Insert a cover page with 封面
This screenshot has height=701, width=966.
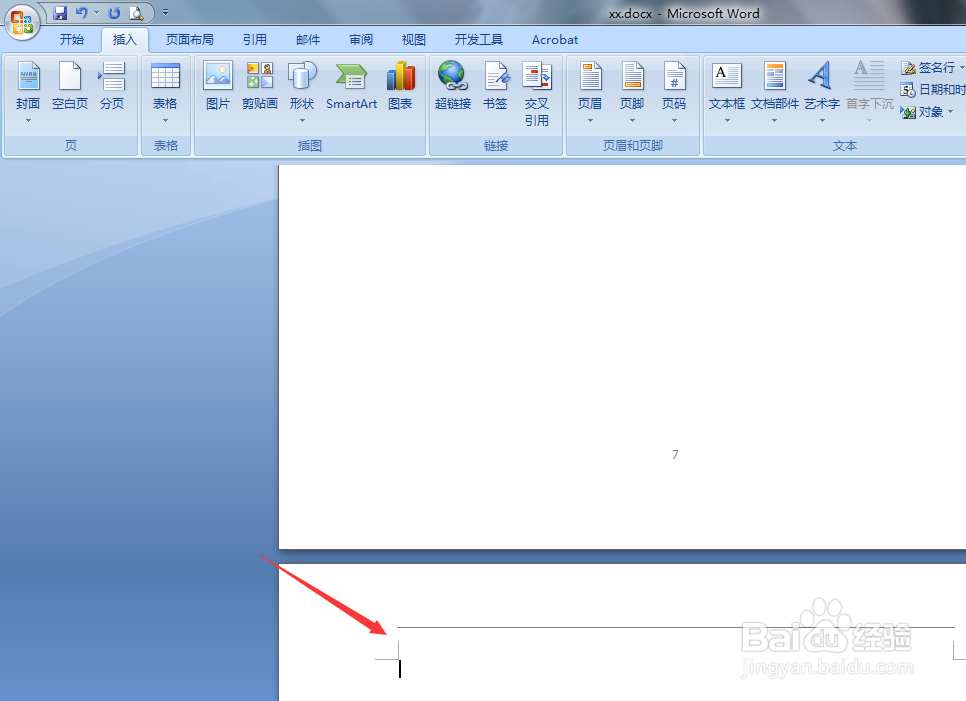(28, 92)
